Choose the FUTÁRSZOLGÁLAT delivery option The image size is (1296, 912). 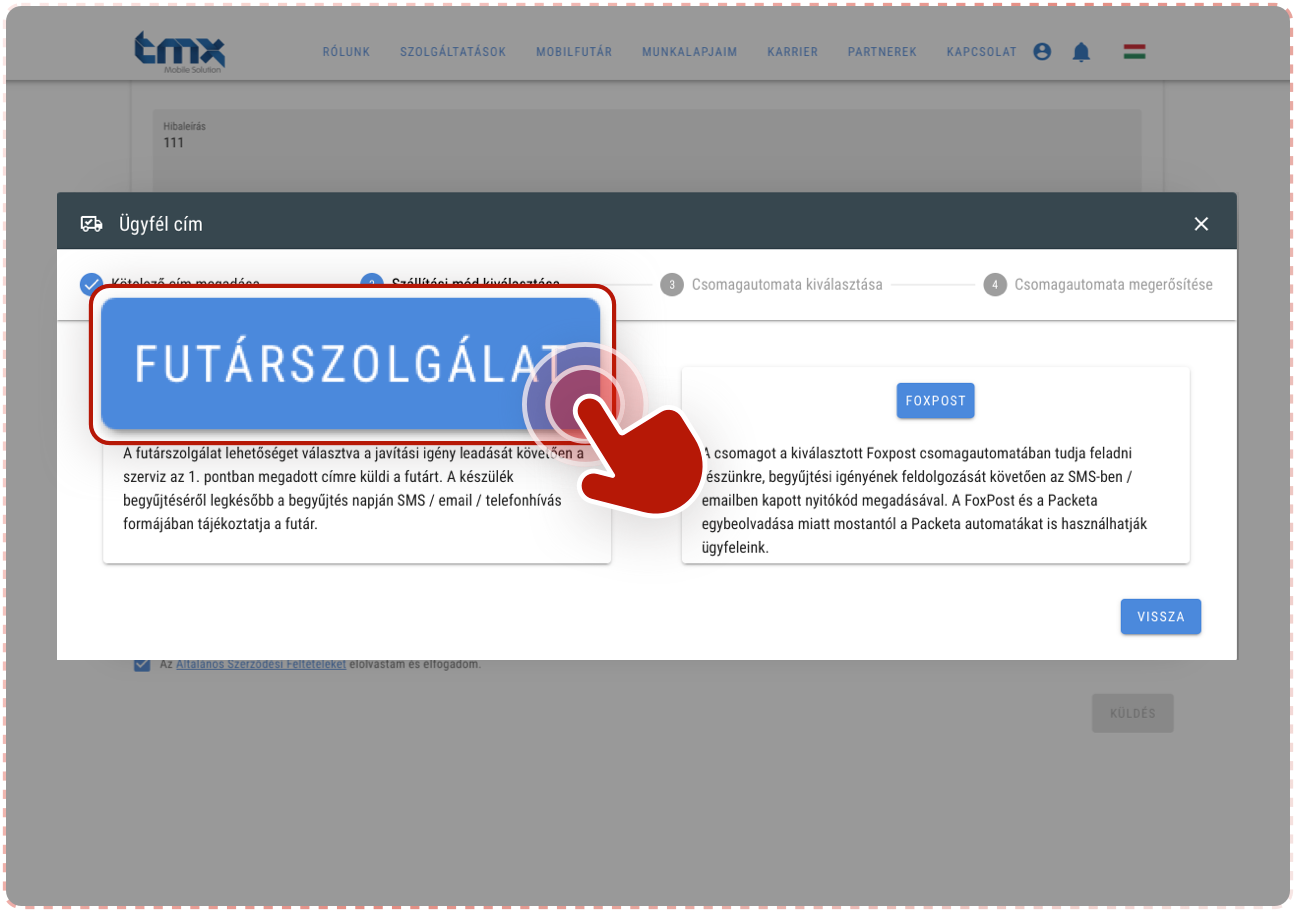pyautogui.click(x=350, y=364)
